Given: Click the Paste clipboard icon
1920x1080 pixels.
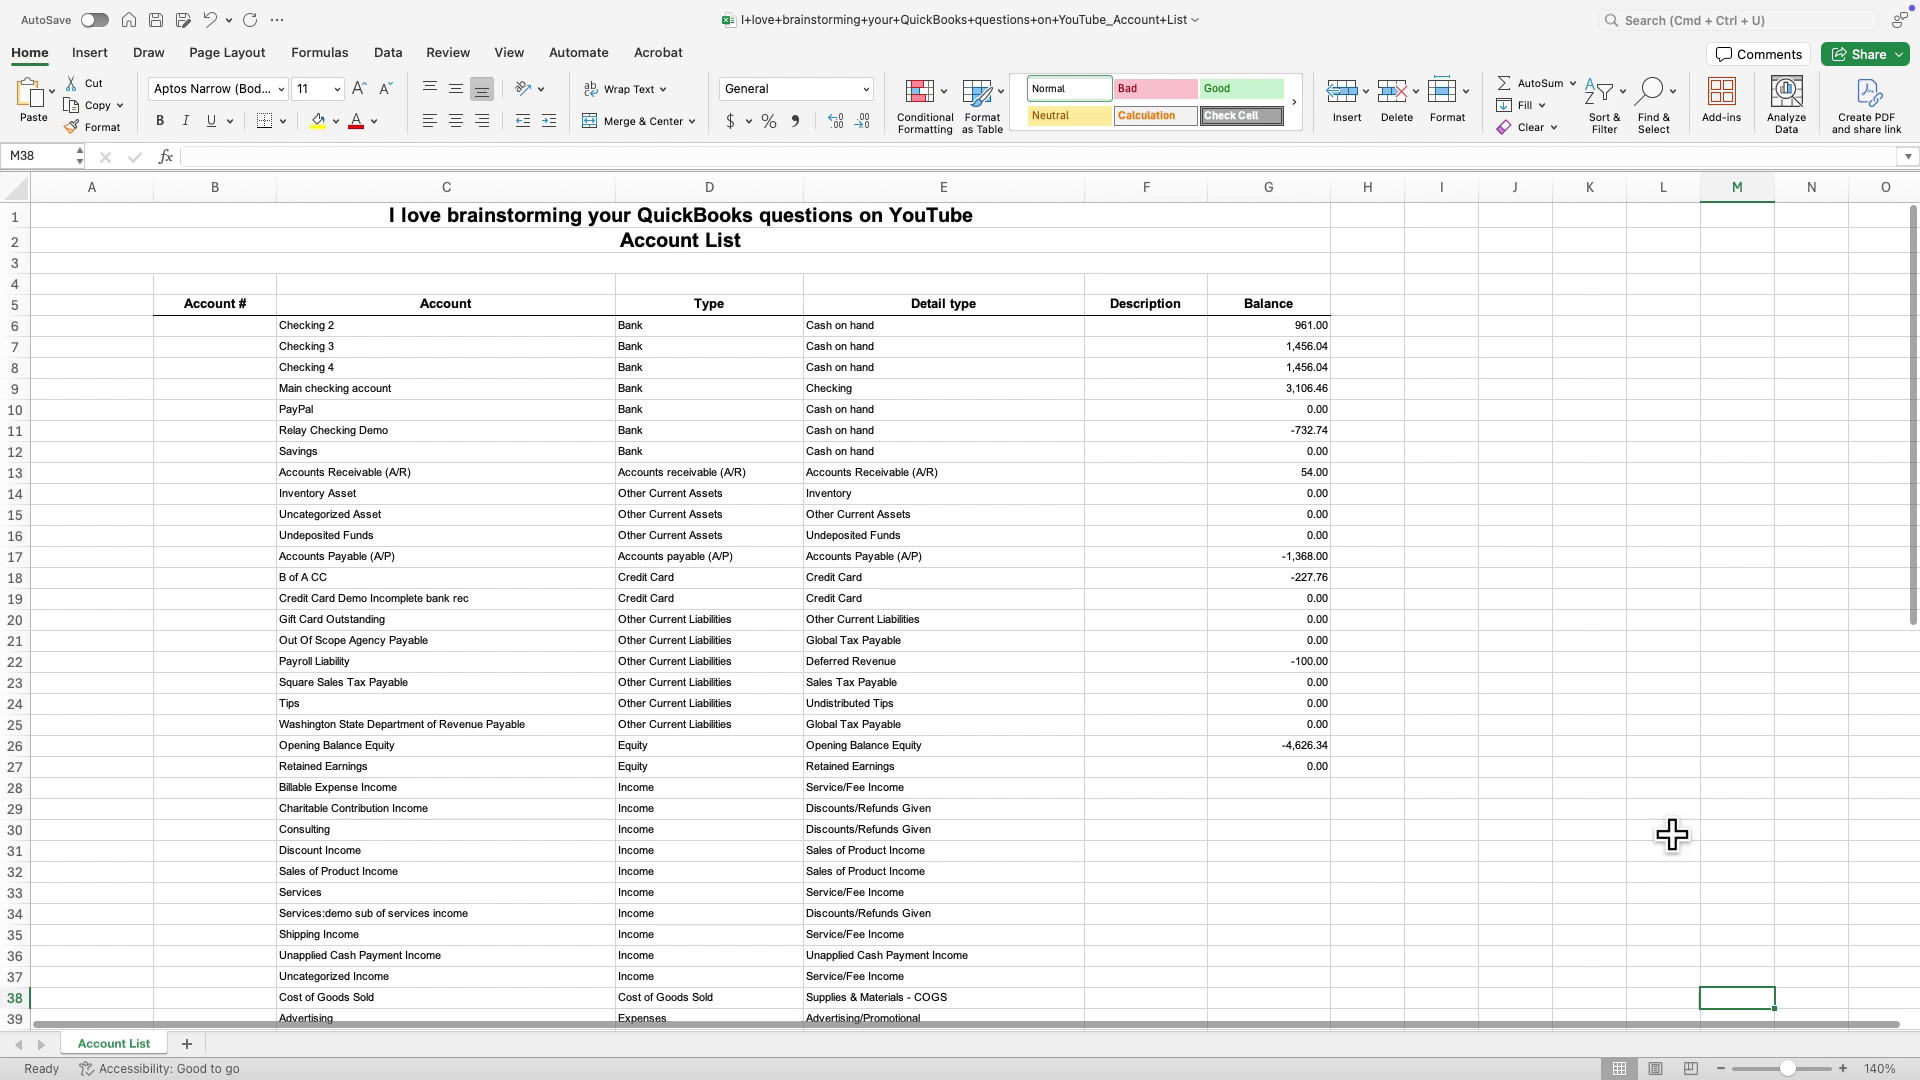Looking at the screenshot, I should coord(30,93).
